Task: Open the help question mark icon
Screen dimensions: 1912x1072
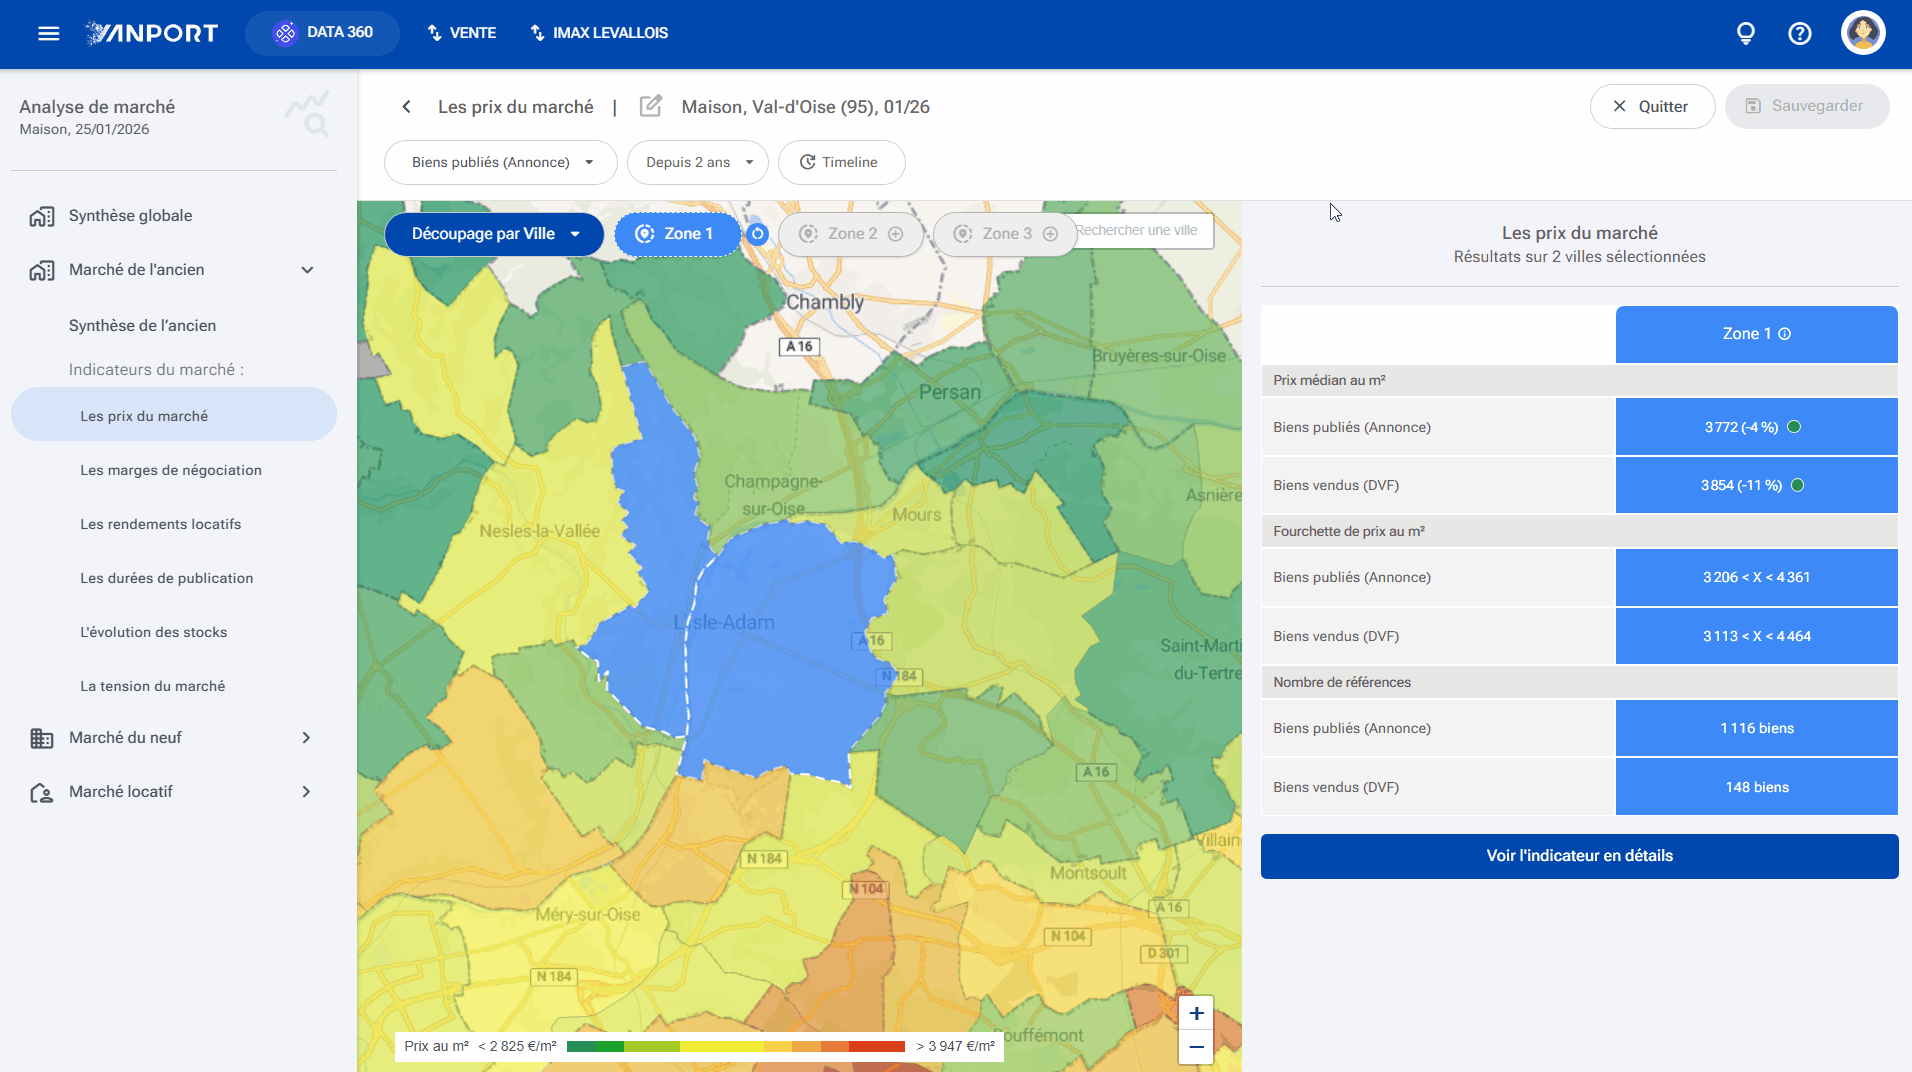Action: click(x=1800, y=33)
